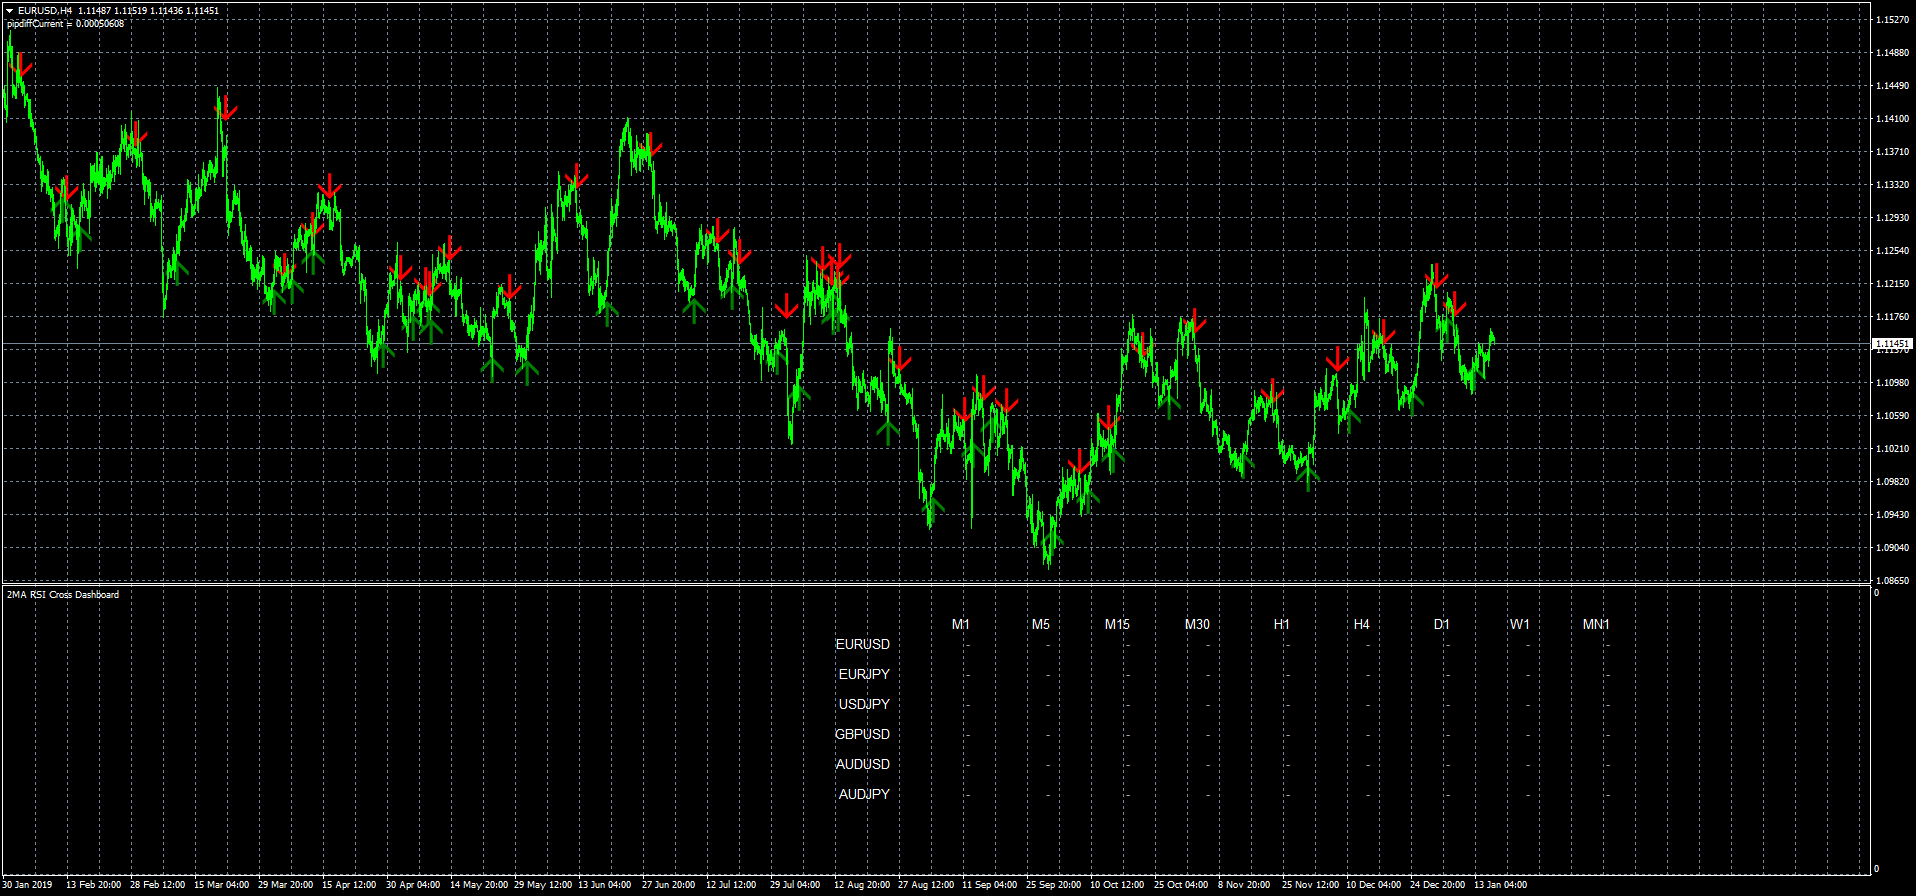Click the 1.14100 price scale label
Screen dimensions: 1916x896
pos(1892,119)
